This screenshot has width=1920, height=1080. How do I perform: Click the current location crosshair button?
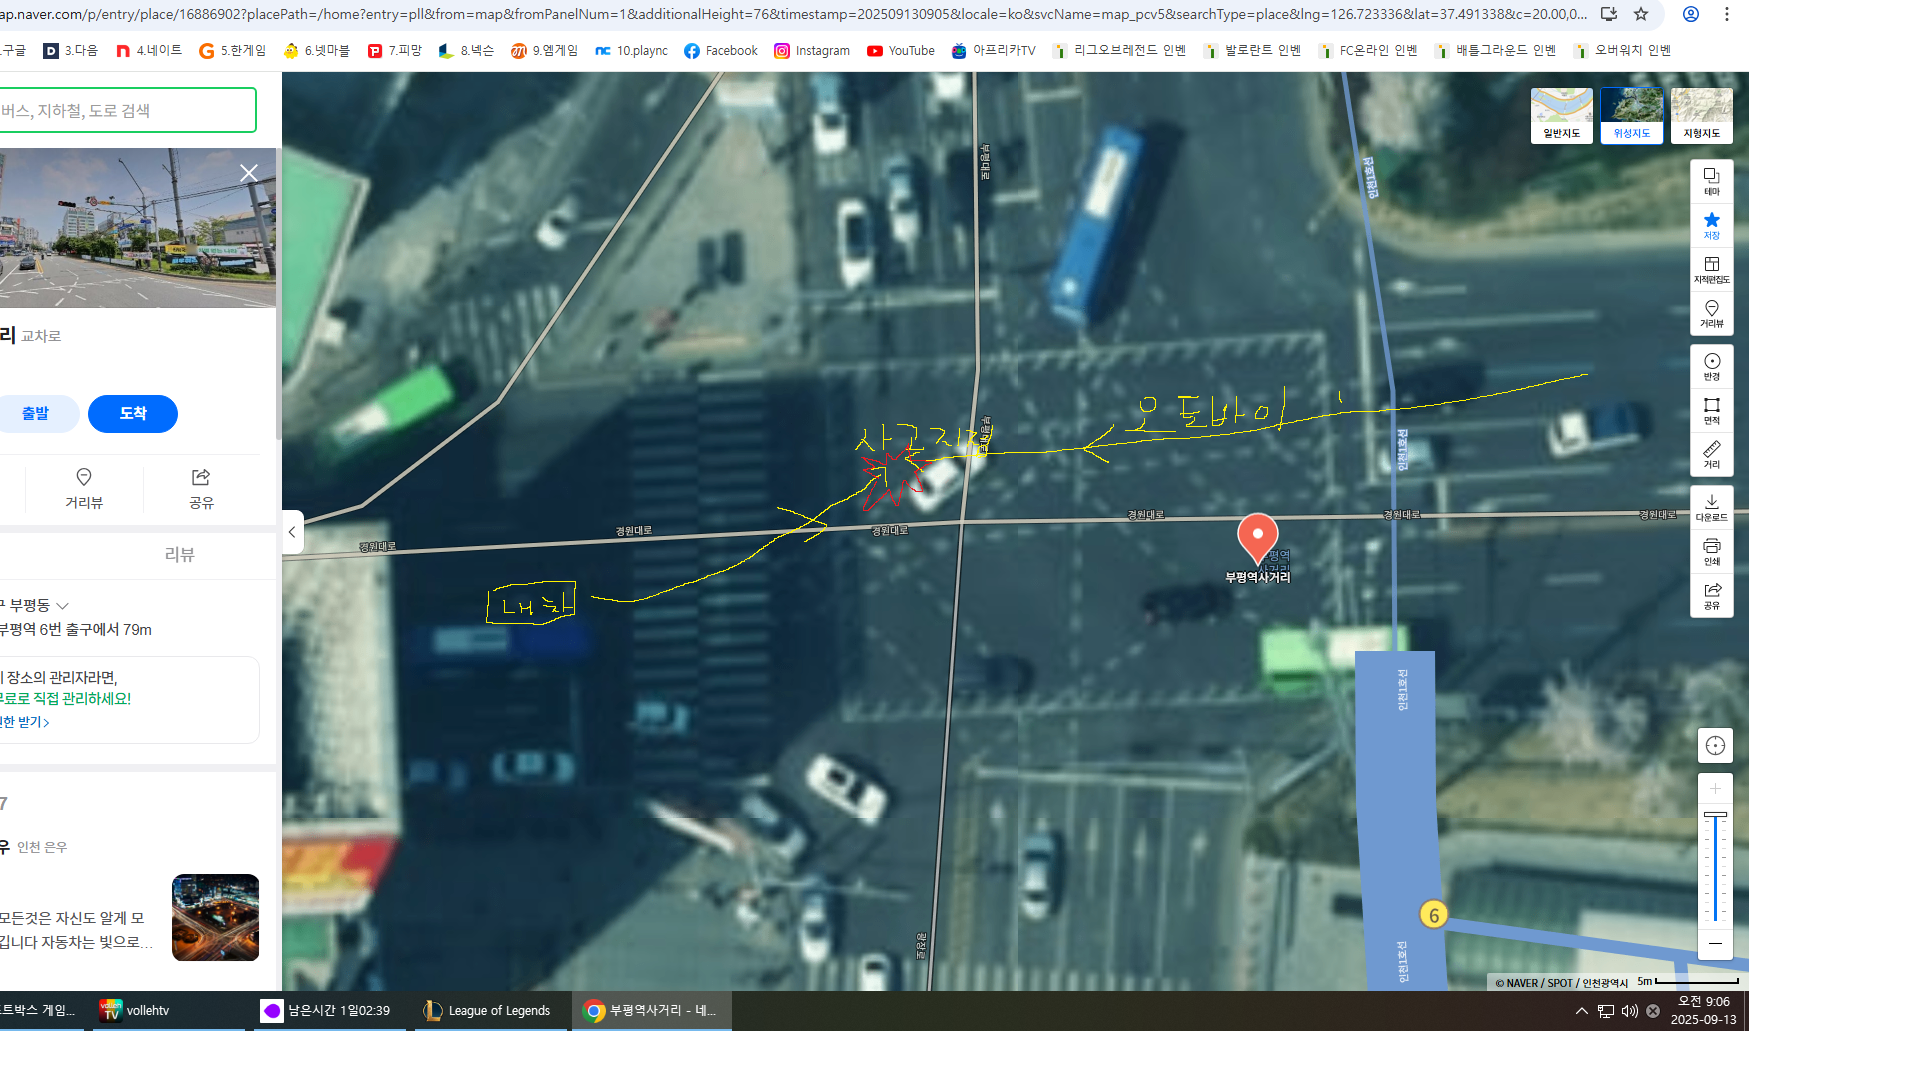tap(1715, 745)
